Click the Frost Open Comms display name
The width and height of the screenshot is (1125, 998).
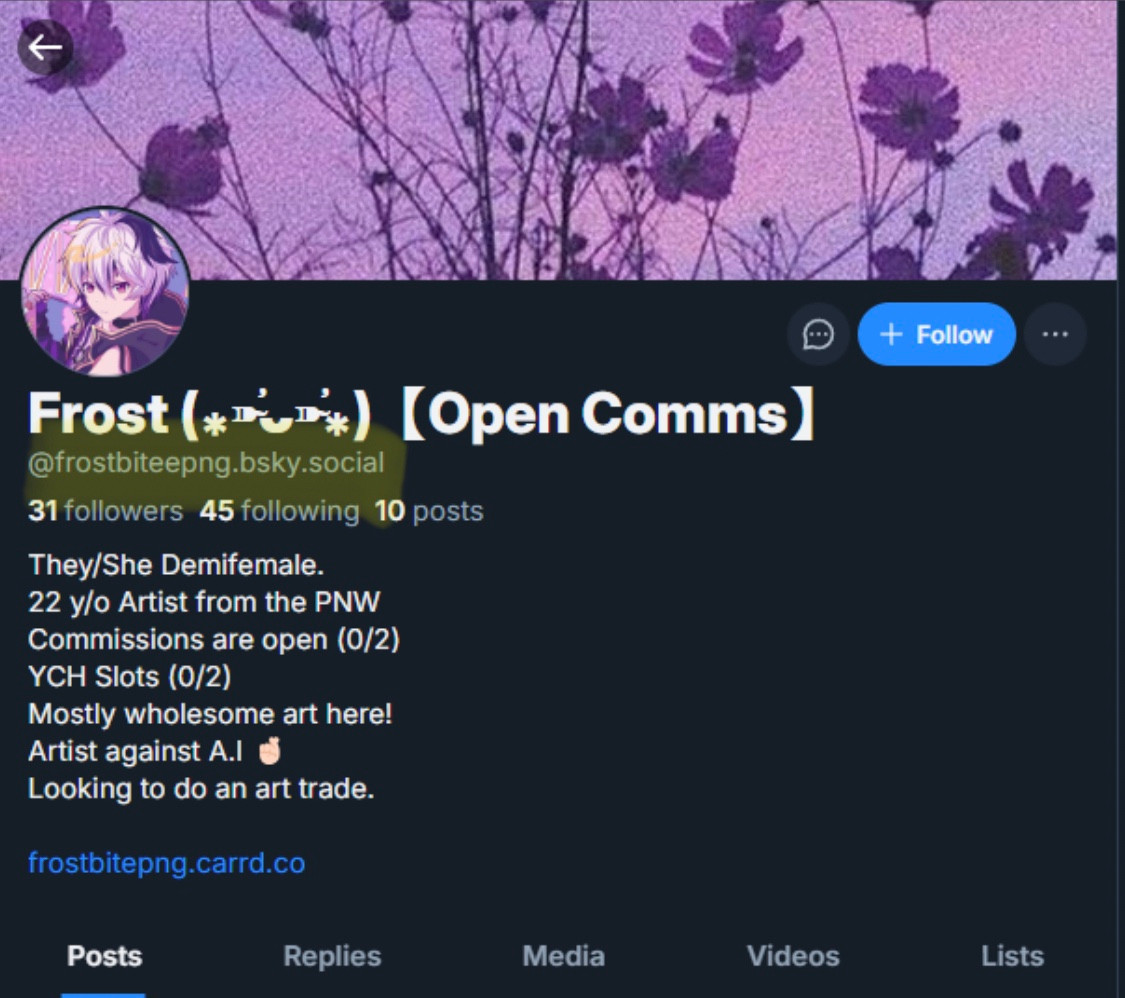421,414
